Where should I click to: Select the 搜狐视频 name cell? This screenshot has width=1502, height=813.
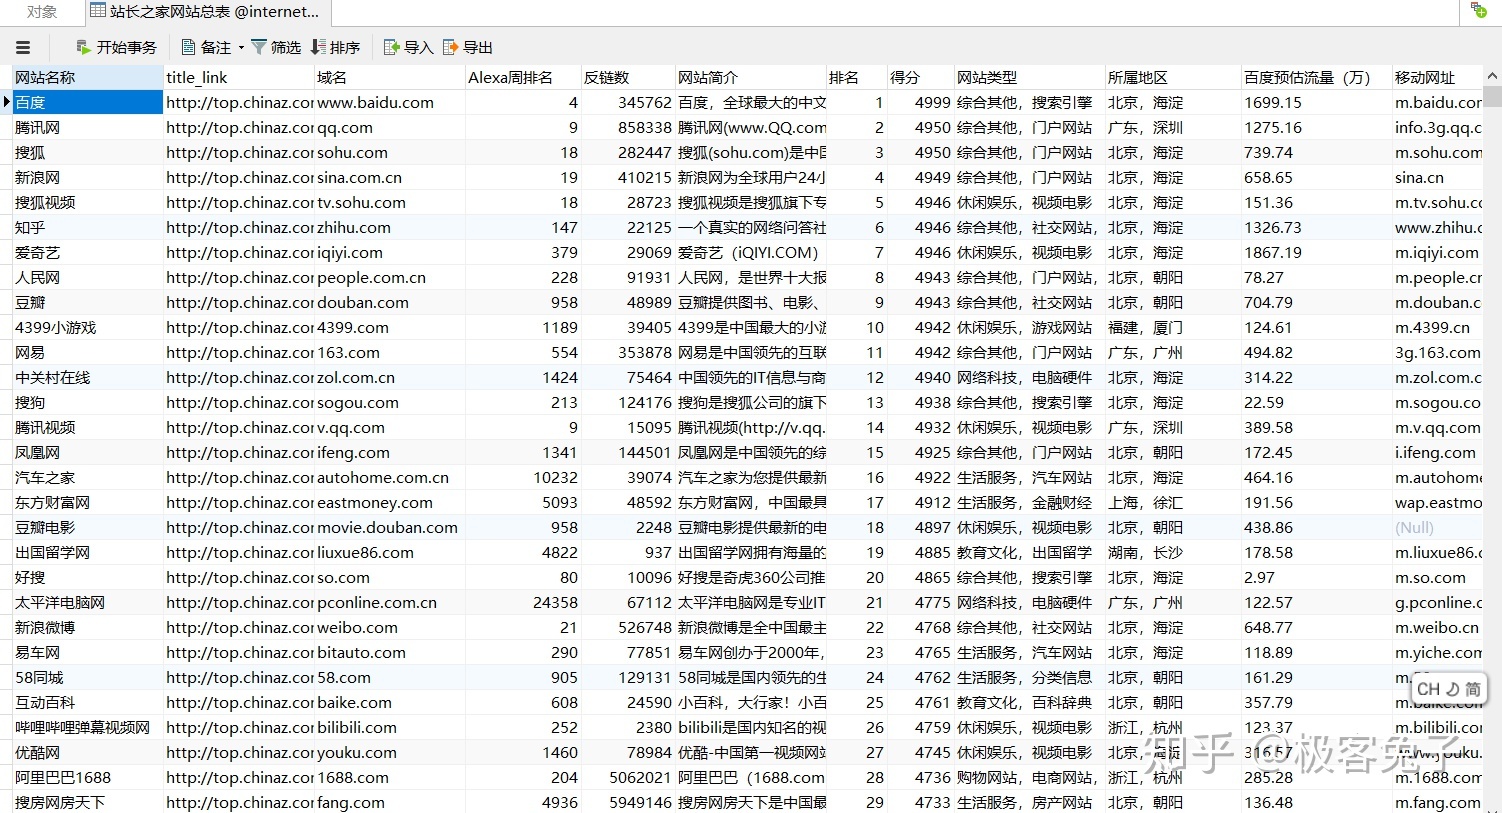tap(87, 202)
